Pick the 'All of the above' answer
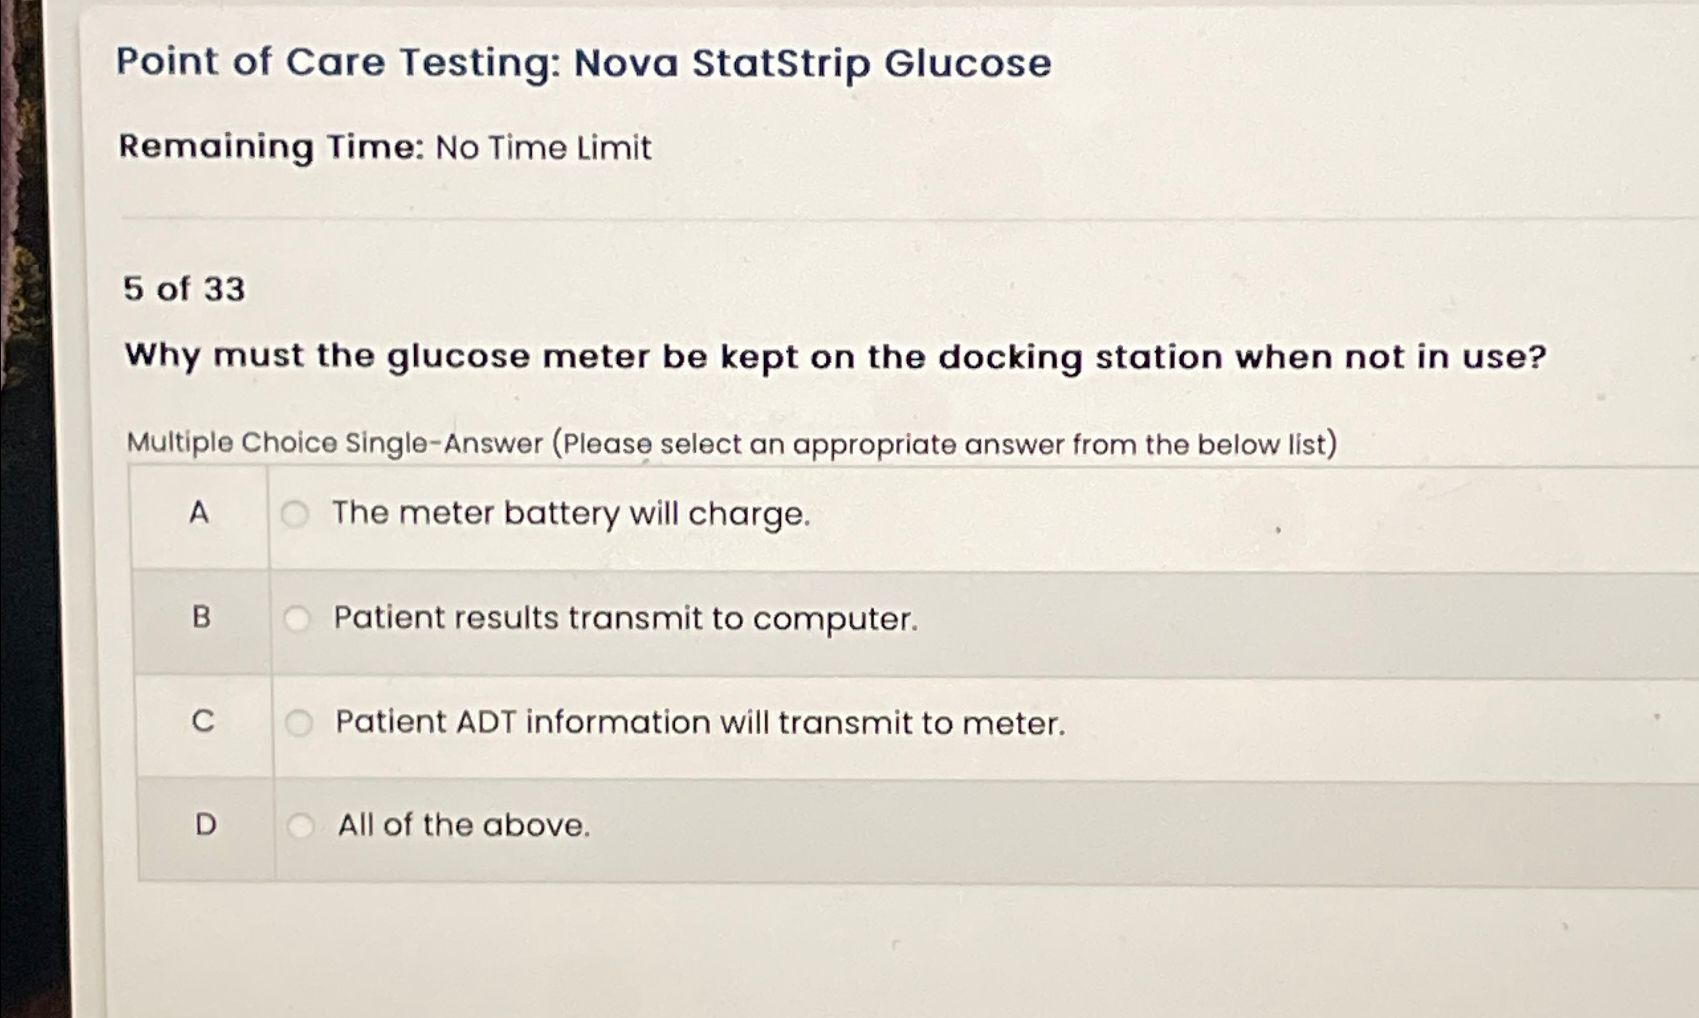 click(463, 826)
